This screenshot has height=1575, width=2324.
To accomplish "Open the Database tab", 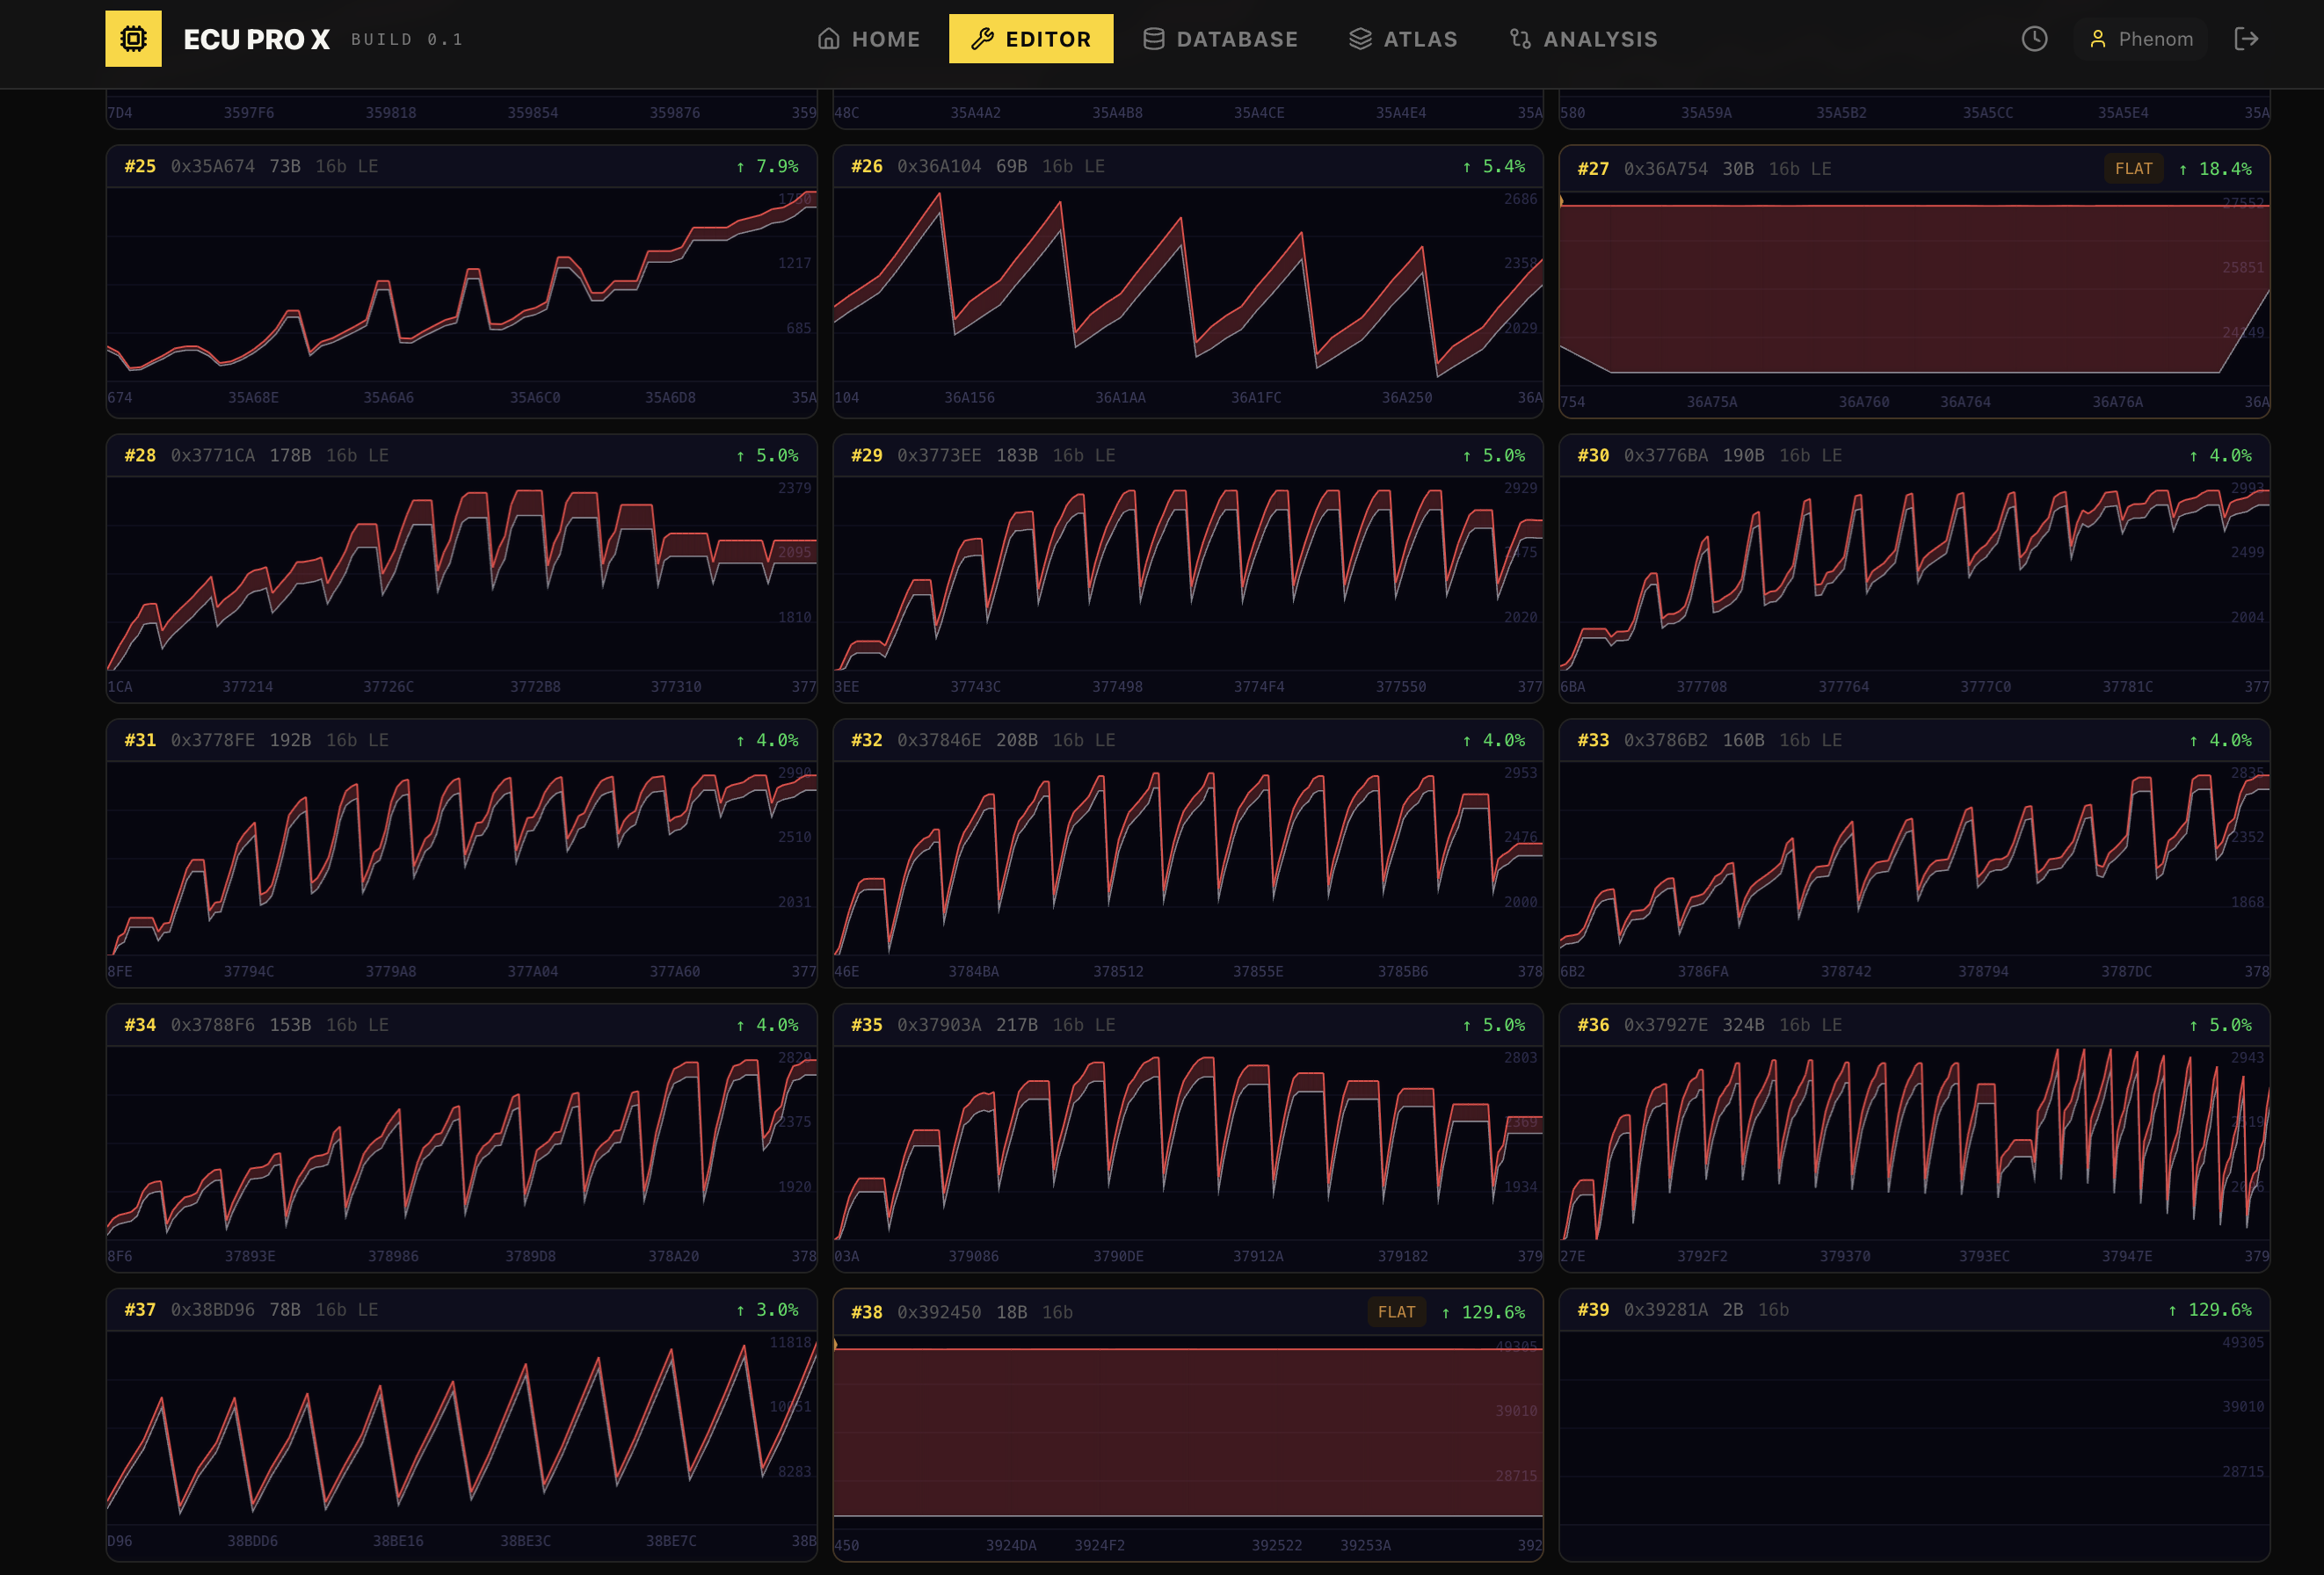I will 1220,39.
